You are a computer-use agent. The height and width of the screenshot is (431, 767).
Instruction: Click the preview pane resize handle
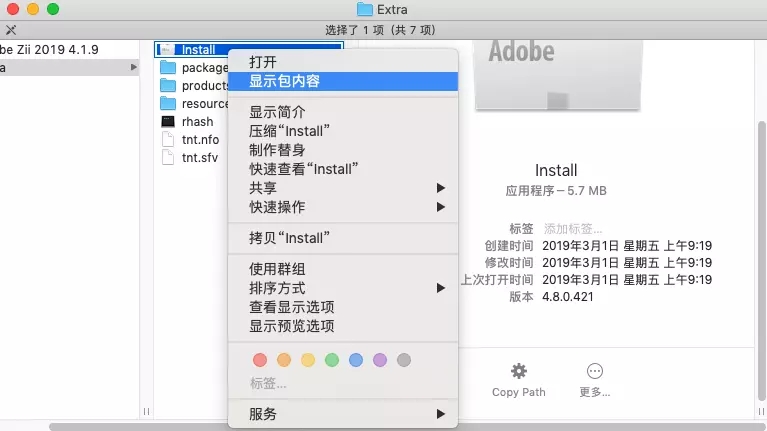pyautogui.click(x=761, y=411)
